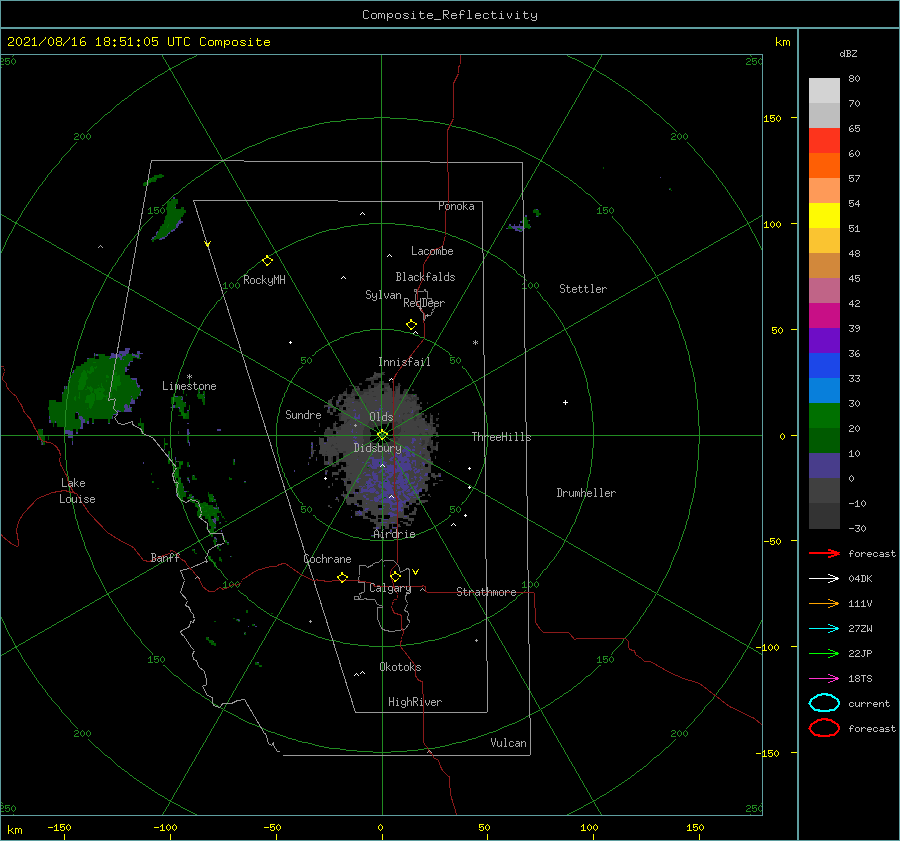This screenshot has height=841, width=900.
Task: Select the yellow 54-51 dBZ swatch
Action: tap(824, 216)
